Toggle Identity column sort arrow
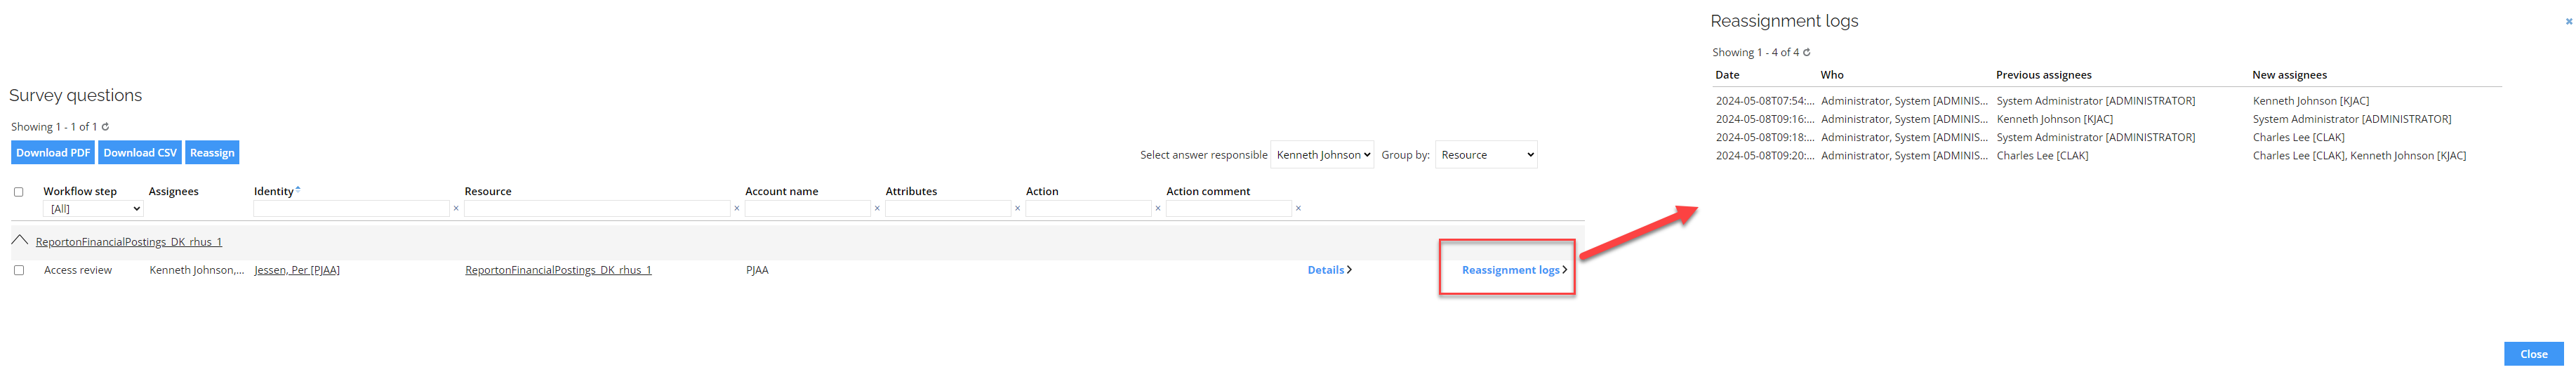Image resolution: width=2576 pixels, height=372 pixels. coord(298,189)
